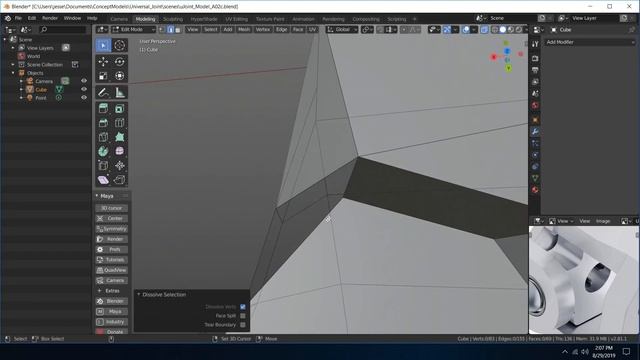The height and width of the screenshot is (360, 640).
Task: Open the Mesh menu in viewport header
Action: (244, 29)
